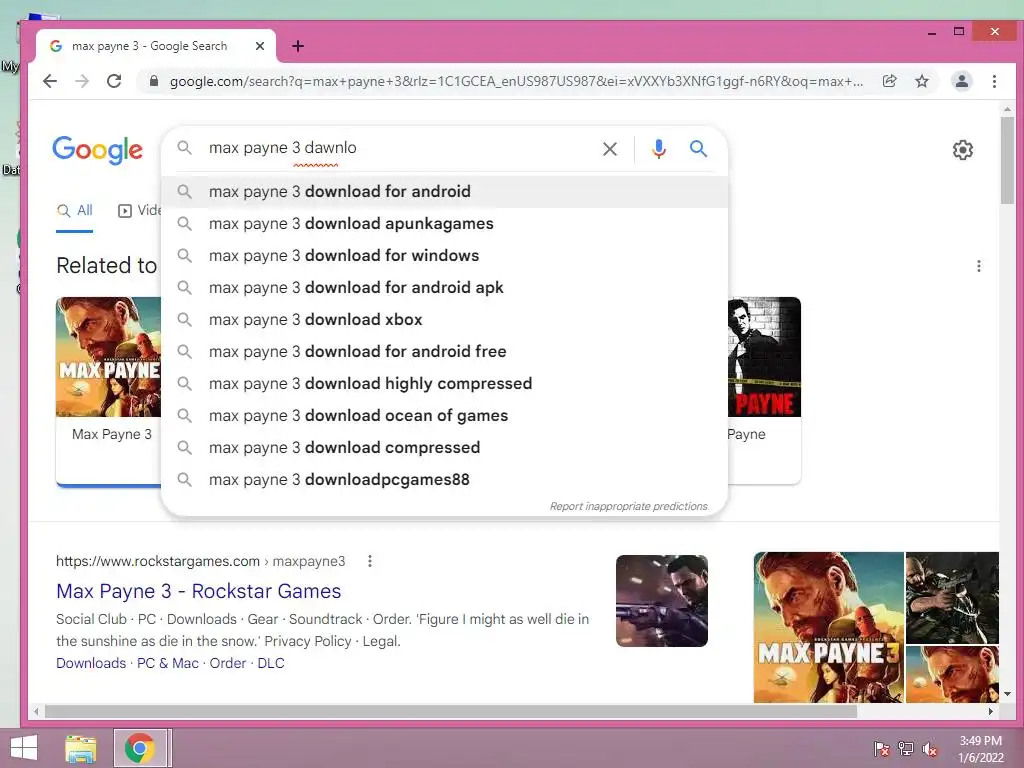1024x768 pixels.
Task: Click the scroll right arrow
Action: click(991, 711)
